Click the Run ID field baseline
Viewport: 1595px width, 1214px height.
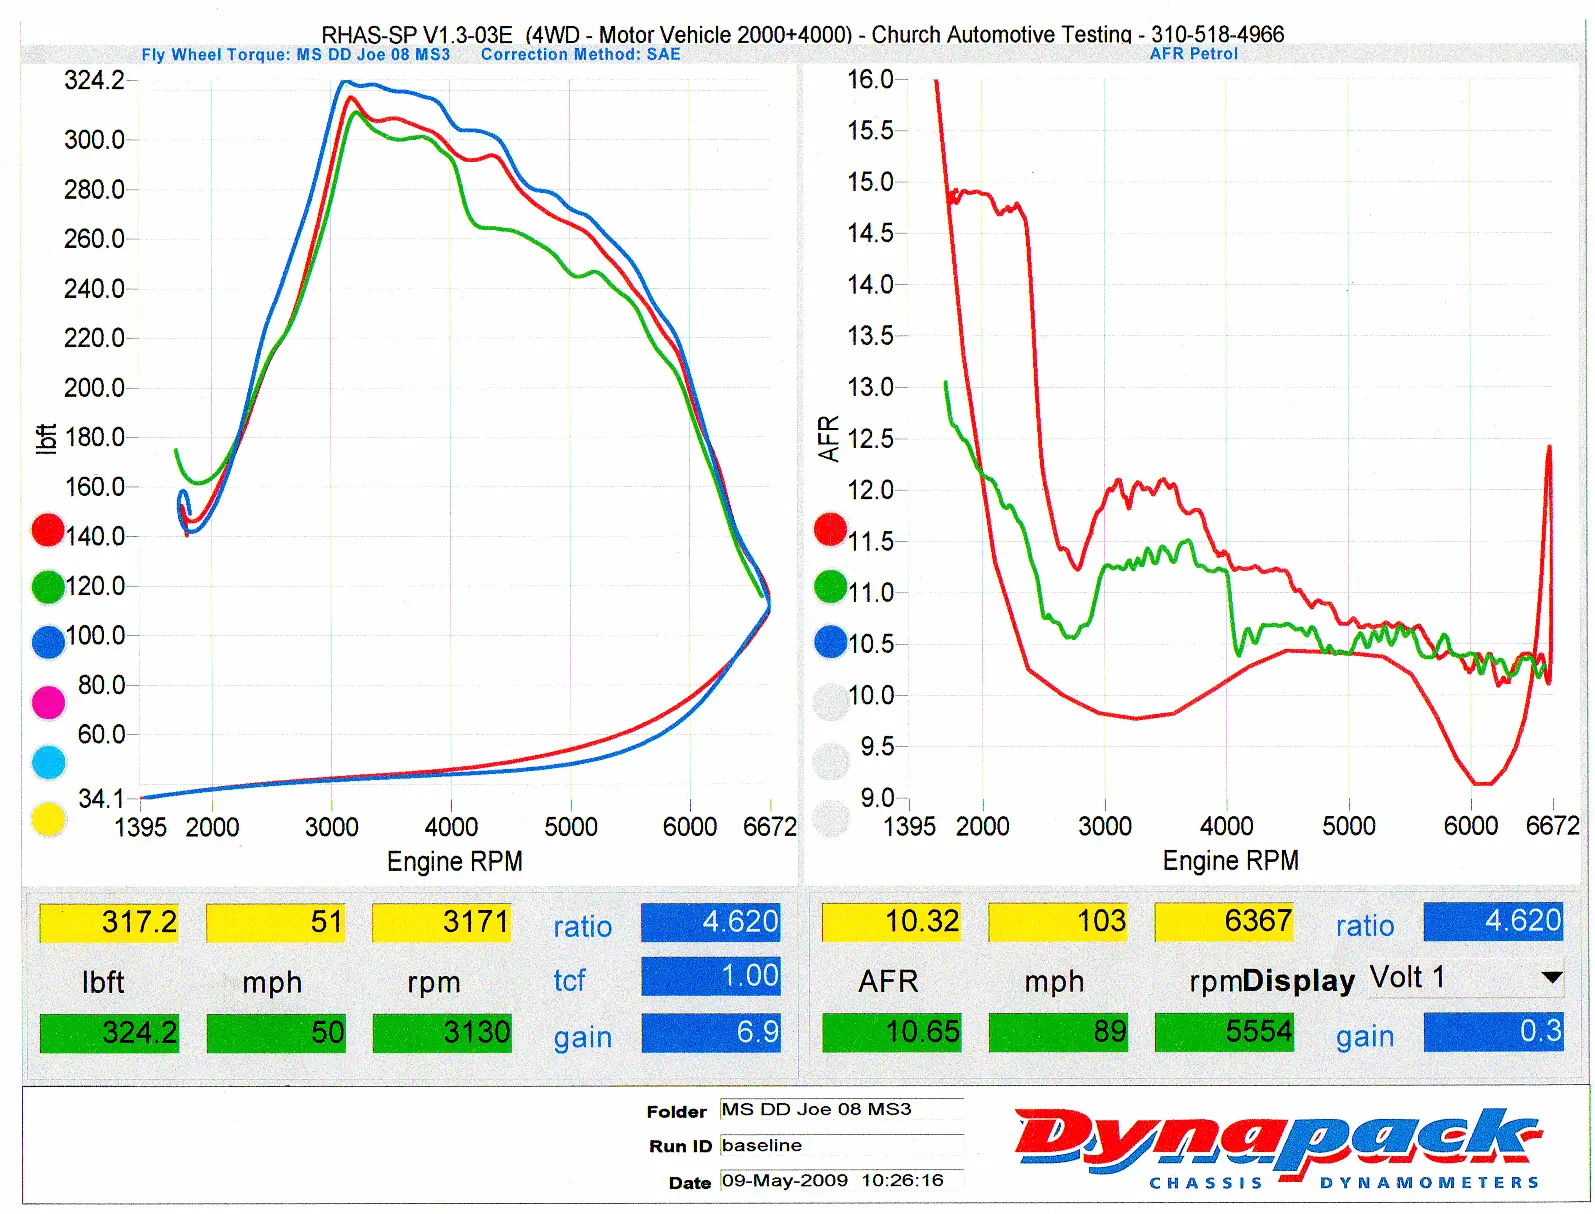click(x=840, y=1145)
